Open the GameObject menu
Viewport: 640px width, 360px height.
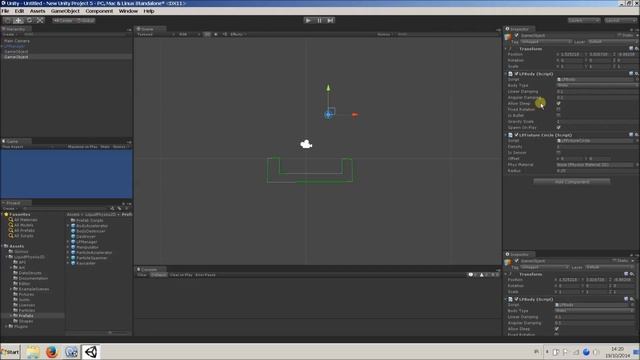[65, 11]
